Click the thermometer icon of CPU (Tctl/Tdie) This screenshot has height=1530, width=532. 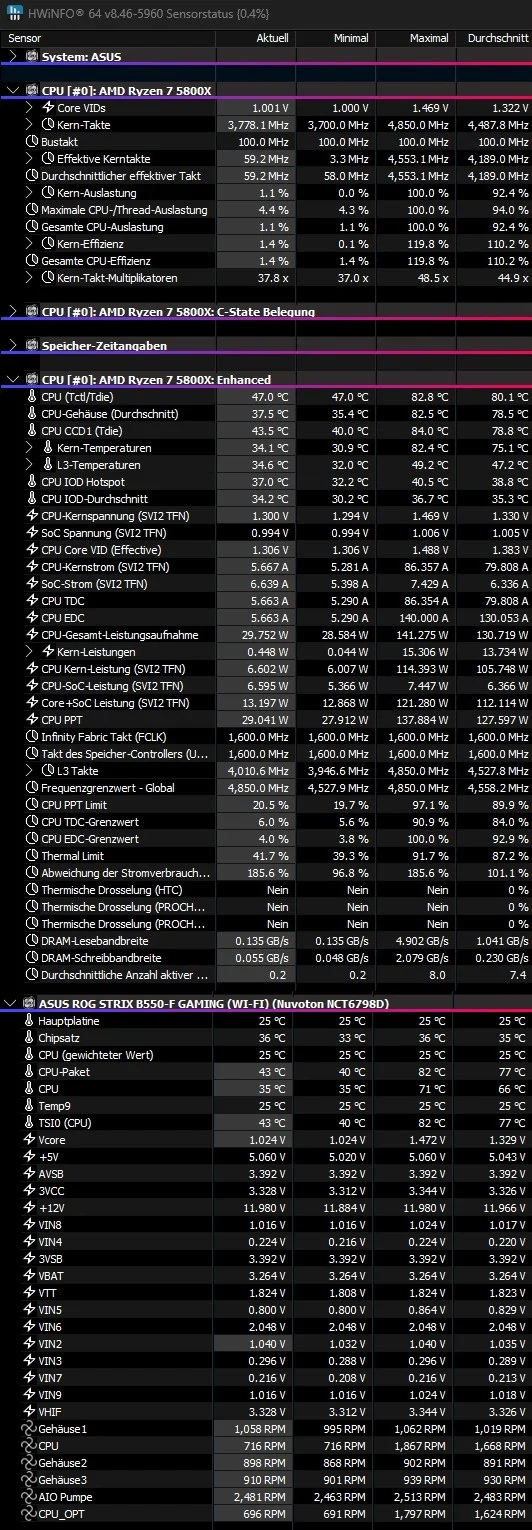point(30,397)
